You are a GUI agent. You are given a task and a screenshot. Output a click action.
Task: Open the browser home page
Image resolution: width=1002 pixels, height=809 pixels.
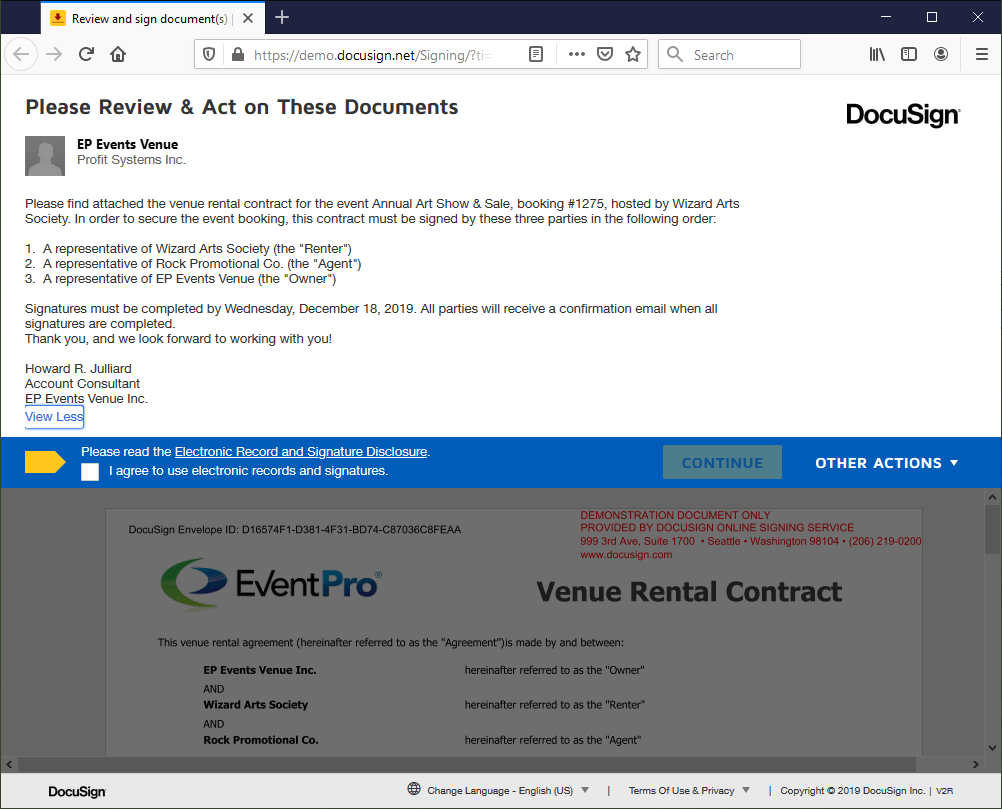point(118,54)
